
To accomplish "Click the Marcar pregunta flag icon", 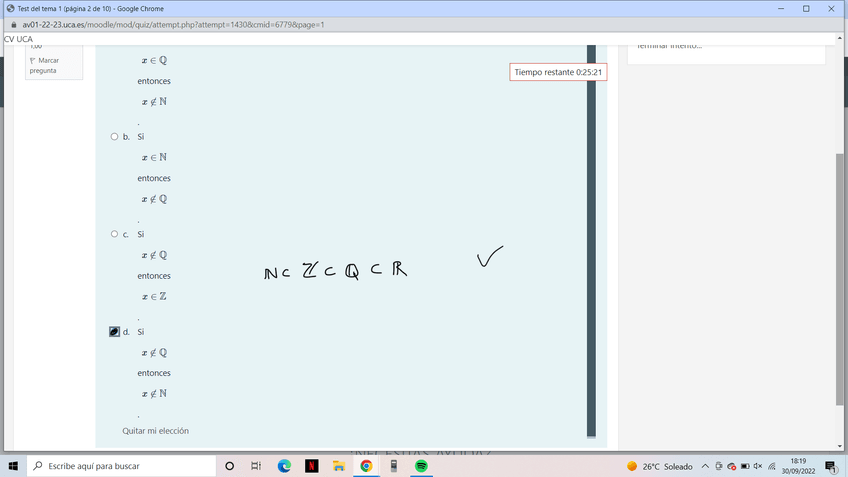I will pyautogui.click(x=32, y=61).
